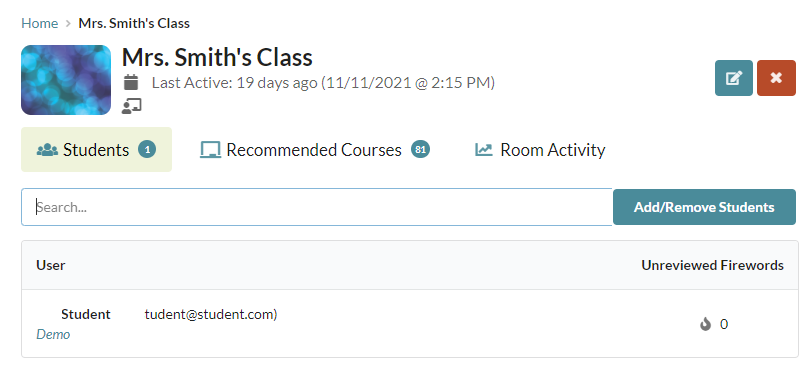Click the User column header
810x374 pixels.
point(51,265)
